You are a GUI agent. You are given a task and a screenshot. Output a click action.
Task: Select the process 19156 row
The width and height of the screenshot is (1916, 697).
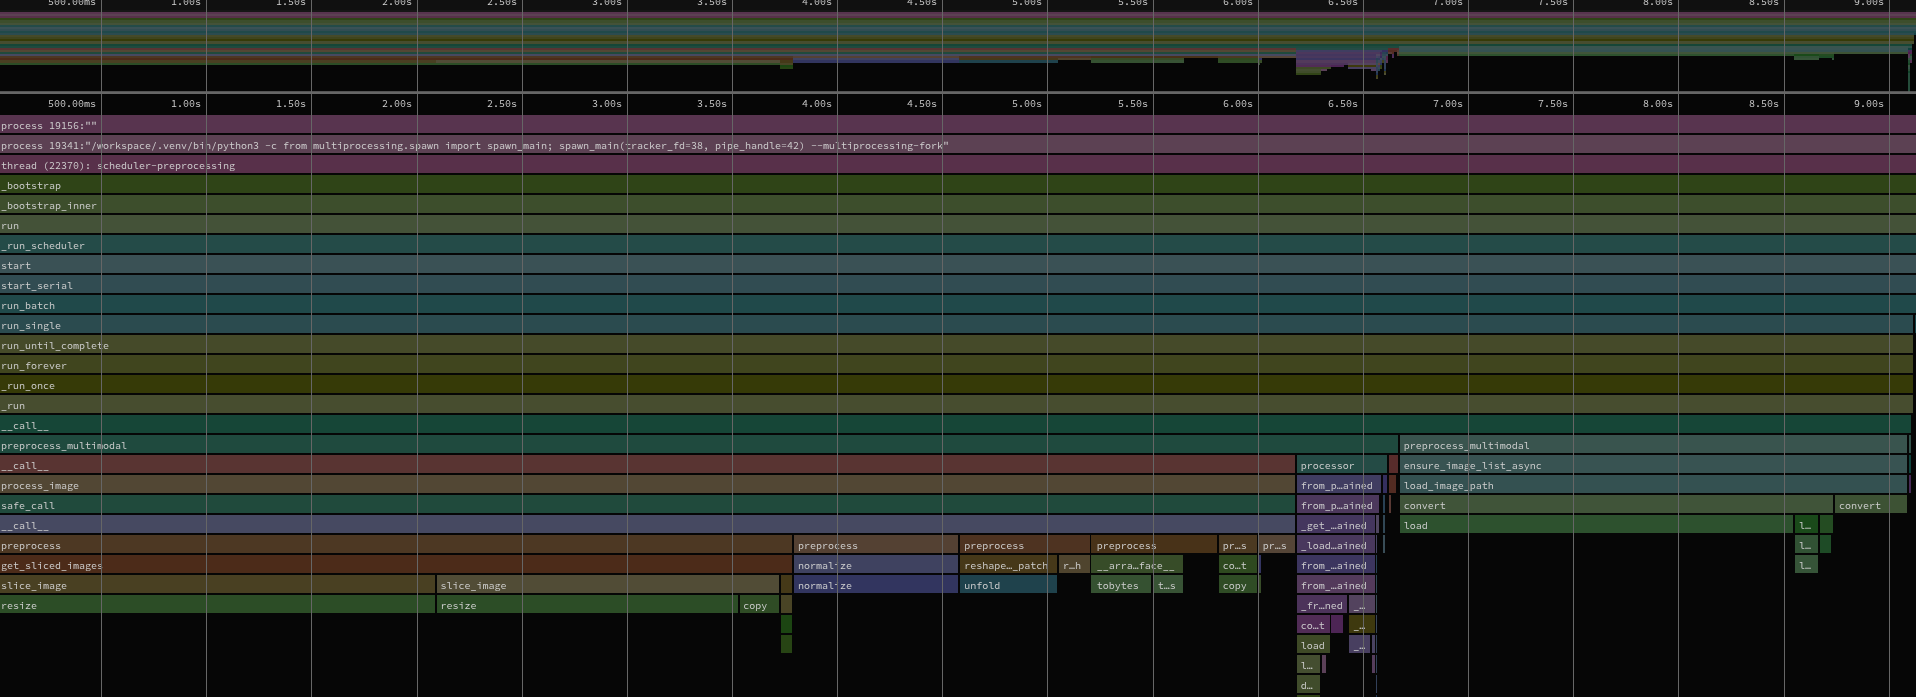pyautogui.click(x=958, y=125)
